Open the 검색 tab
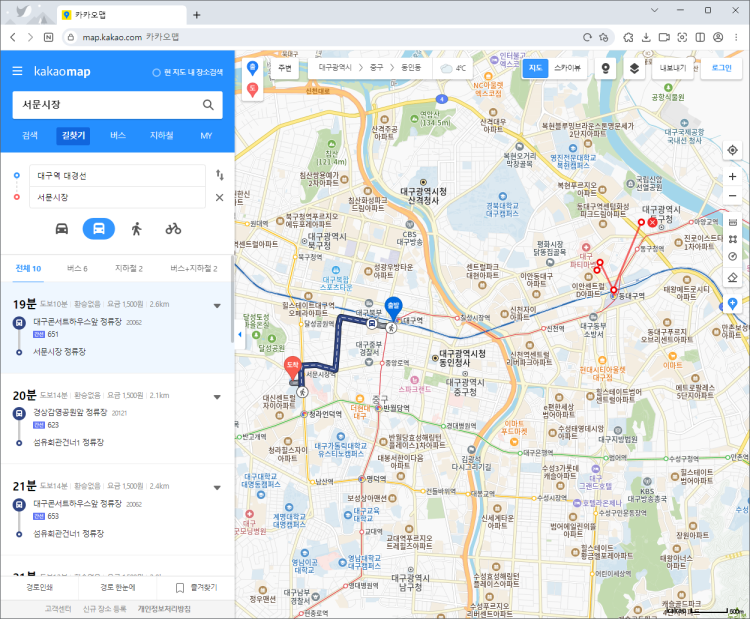The width and height of the screenshot is (750, 619). [x=30, y=135]
